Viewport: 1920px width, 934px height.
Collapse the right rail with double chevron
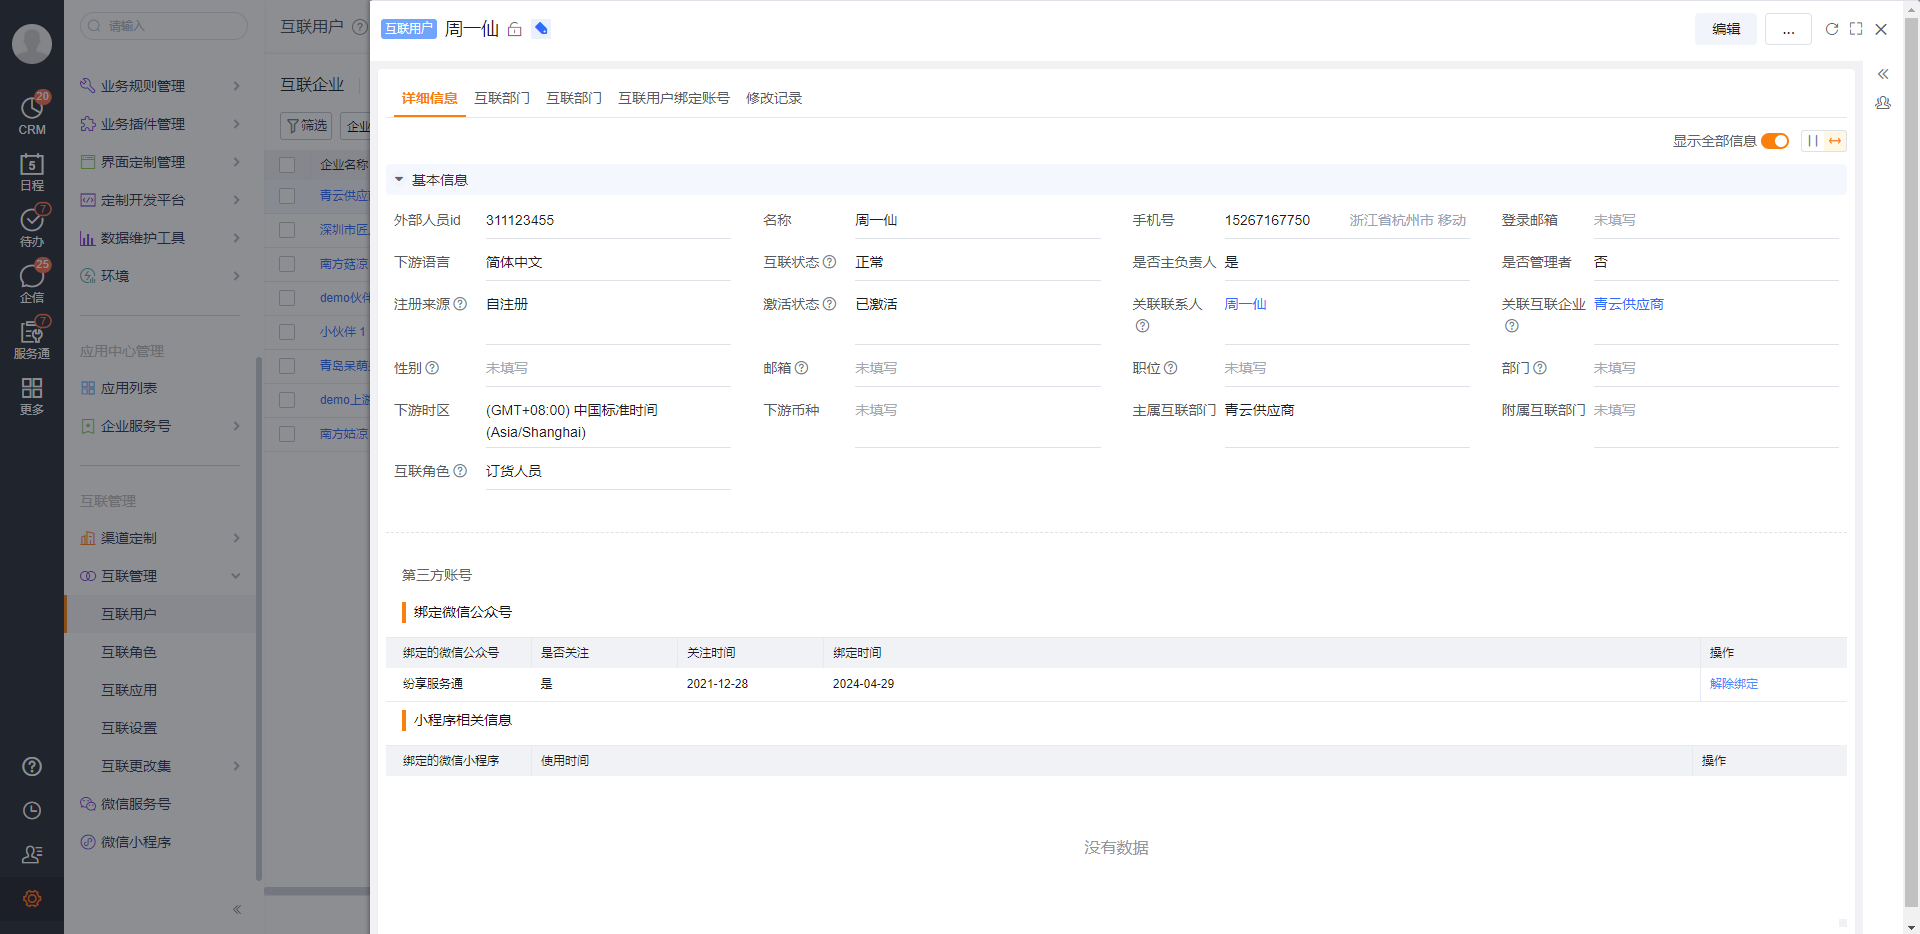pyautogui.click(x=1883, y=74)
